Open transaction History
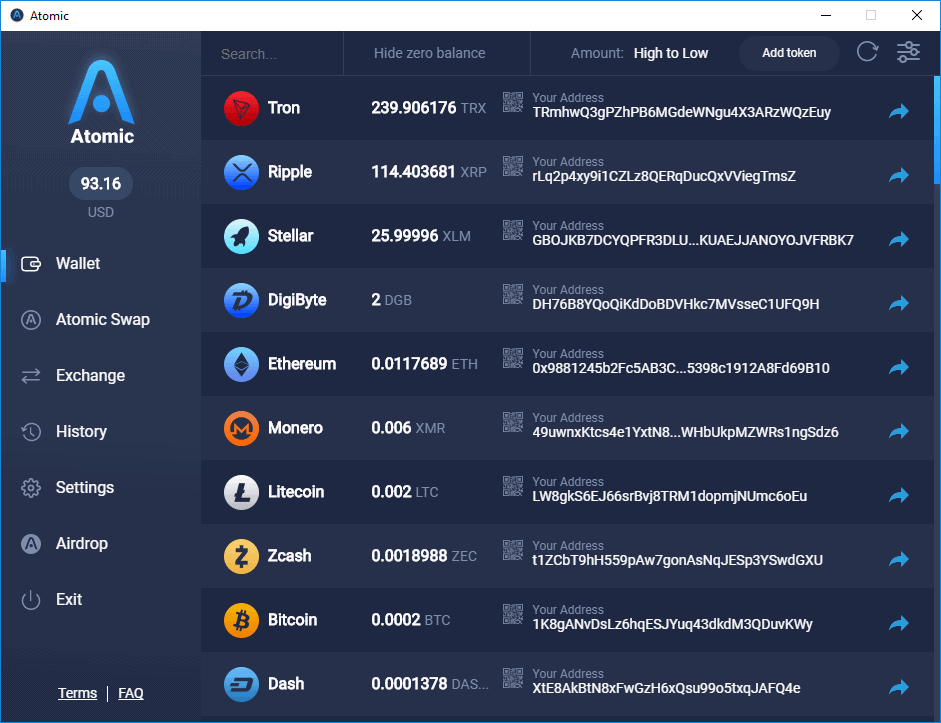The height and width of the screenshot is (723, 941). (64, 431)
